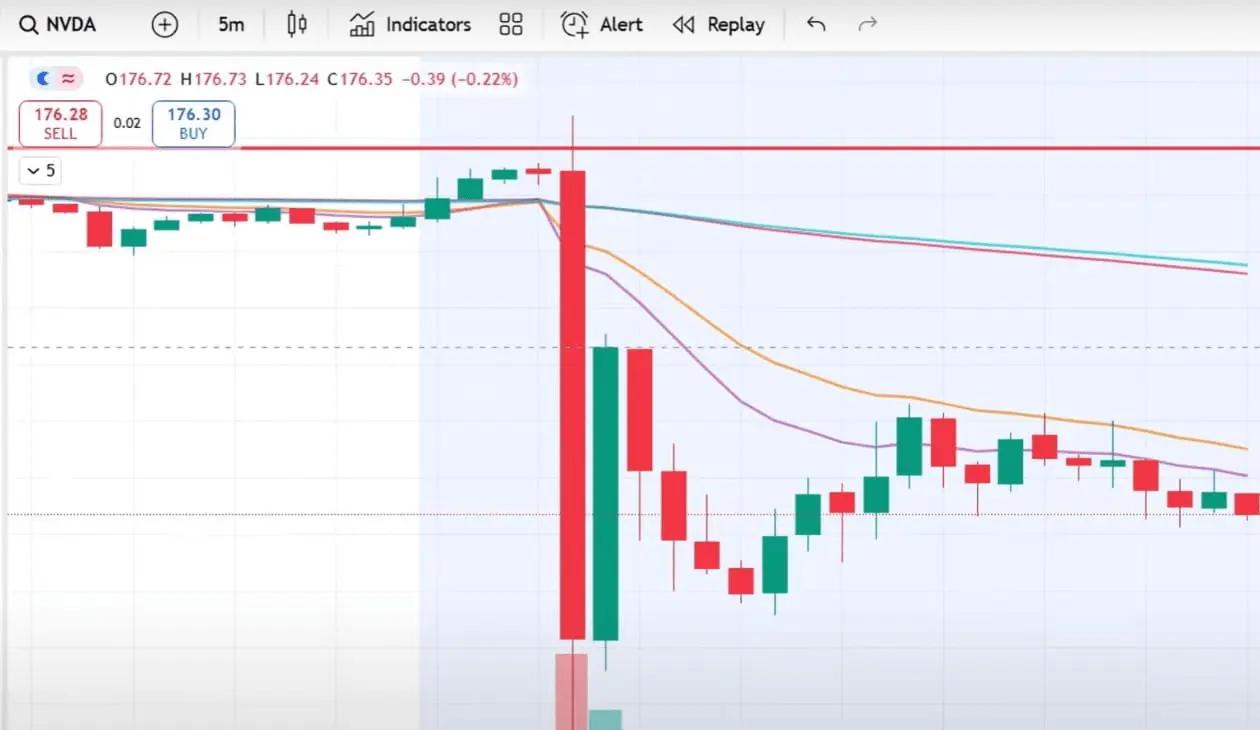
Task: Click the tall green recovery candle
Action: (x=606, y=493)
